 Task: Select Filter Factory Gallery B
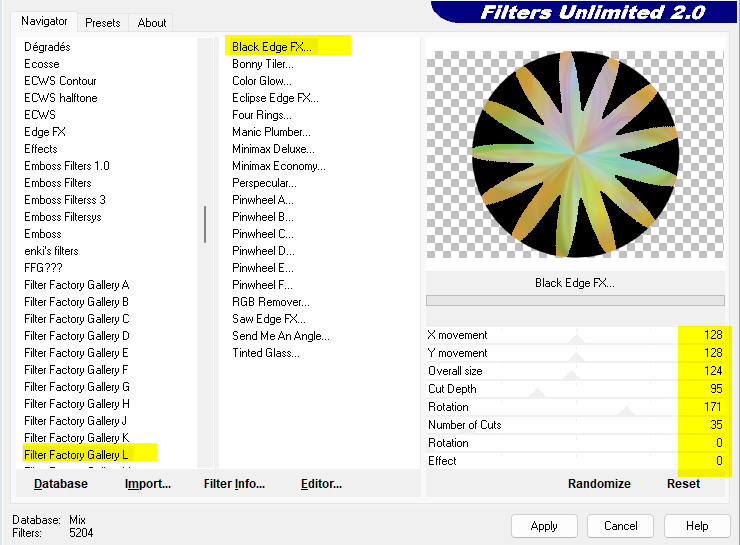tap(76, 302)
